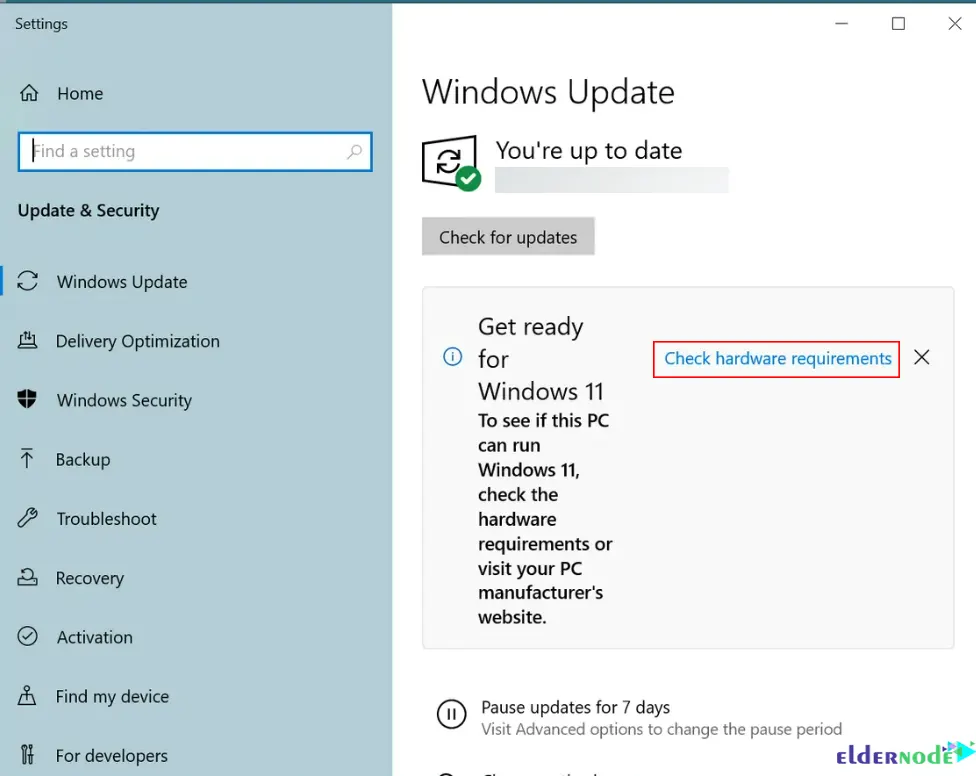Click the Windows Update sync arrows icon
Image resolution: width=976 pixels, height=776 pixels.
pyautogui.click(x=27, y=281)
